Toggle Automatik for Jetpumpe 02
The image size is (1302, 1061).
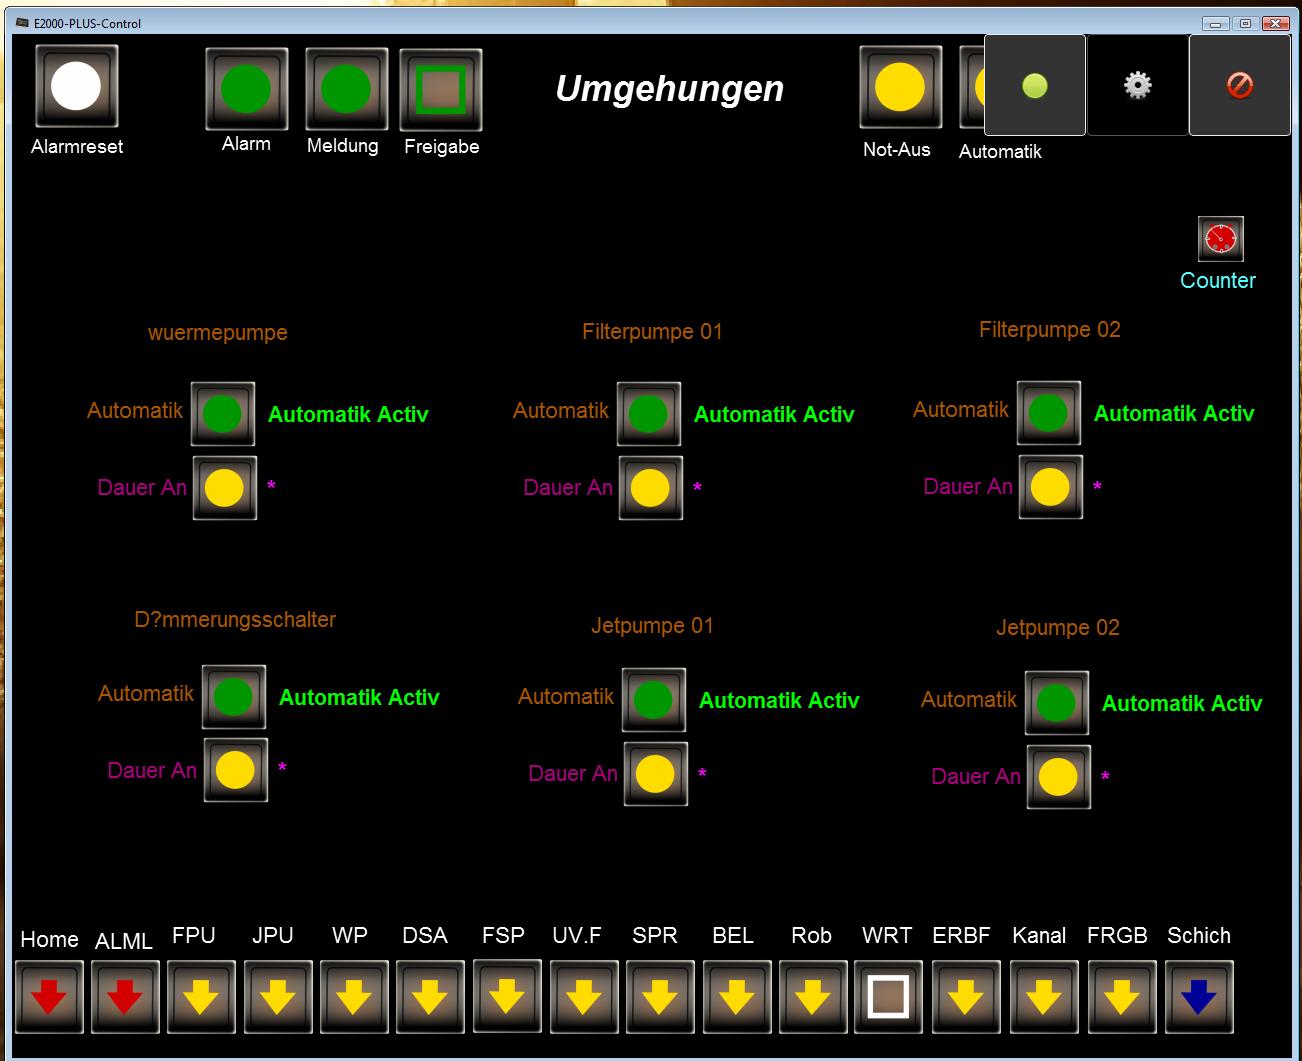click(1056, 703)
